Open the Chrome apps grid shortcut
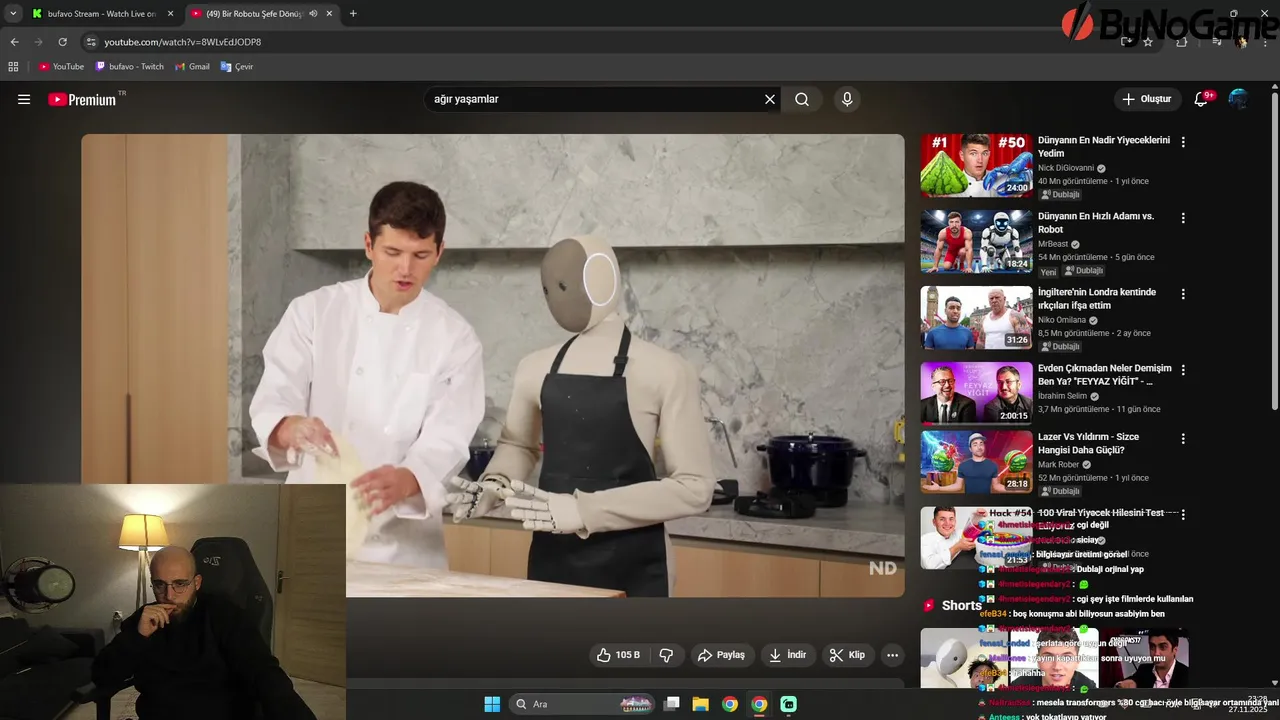Screen dimensions: 1280x720 point(13,67)
